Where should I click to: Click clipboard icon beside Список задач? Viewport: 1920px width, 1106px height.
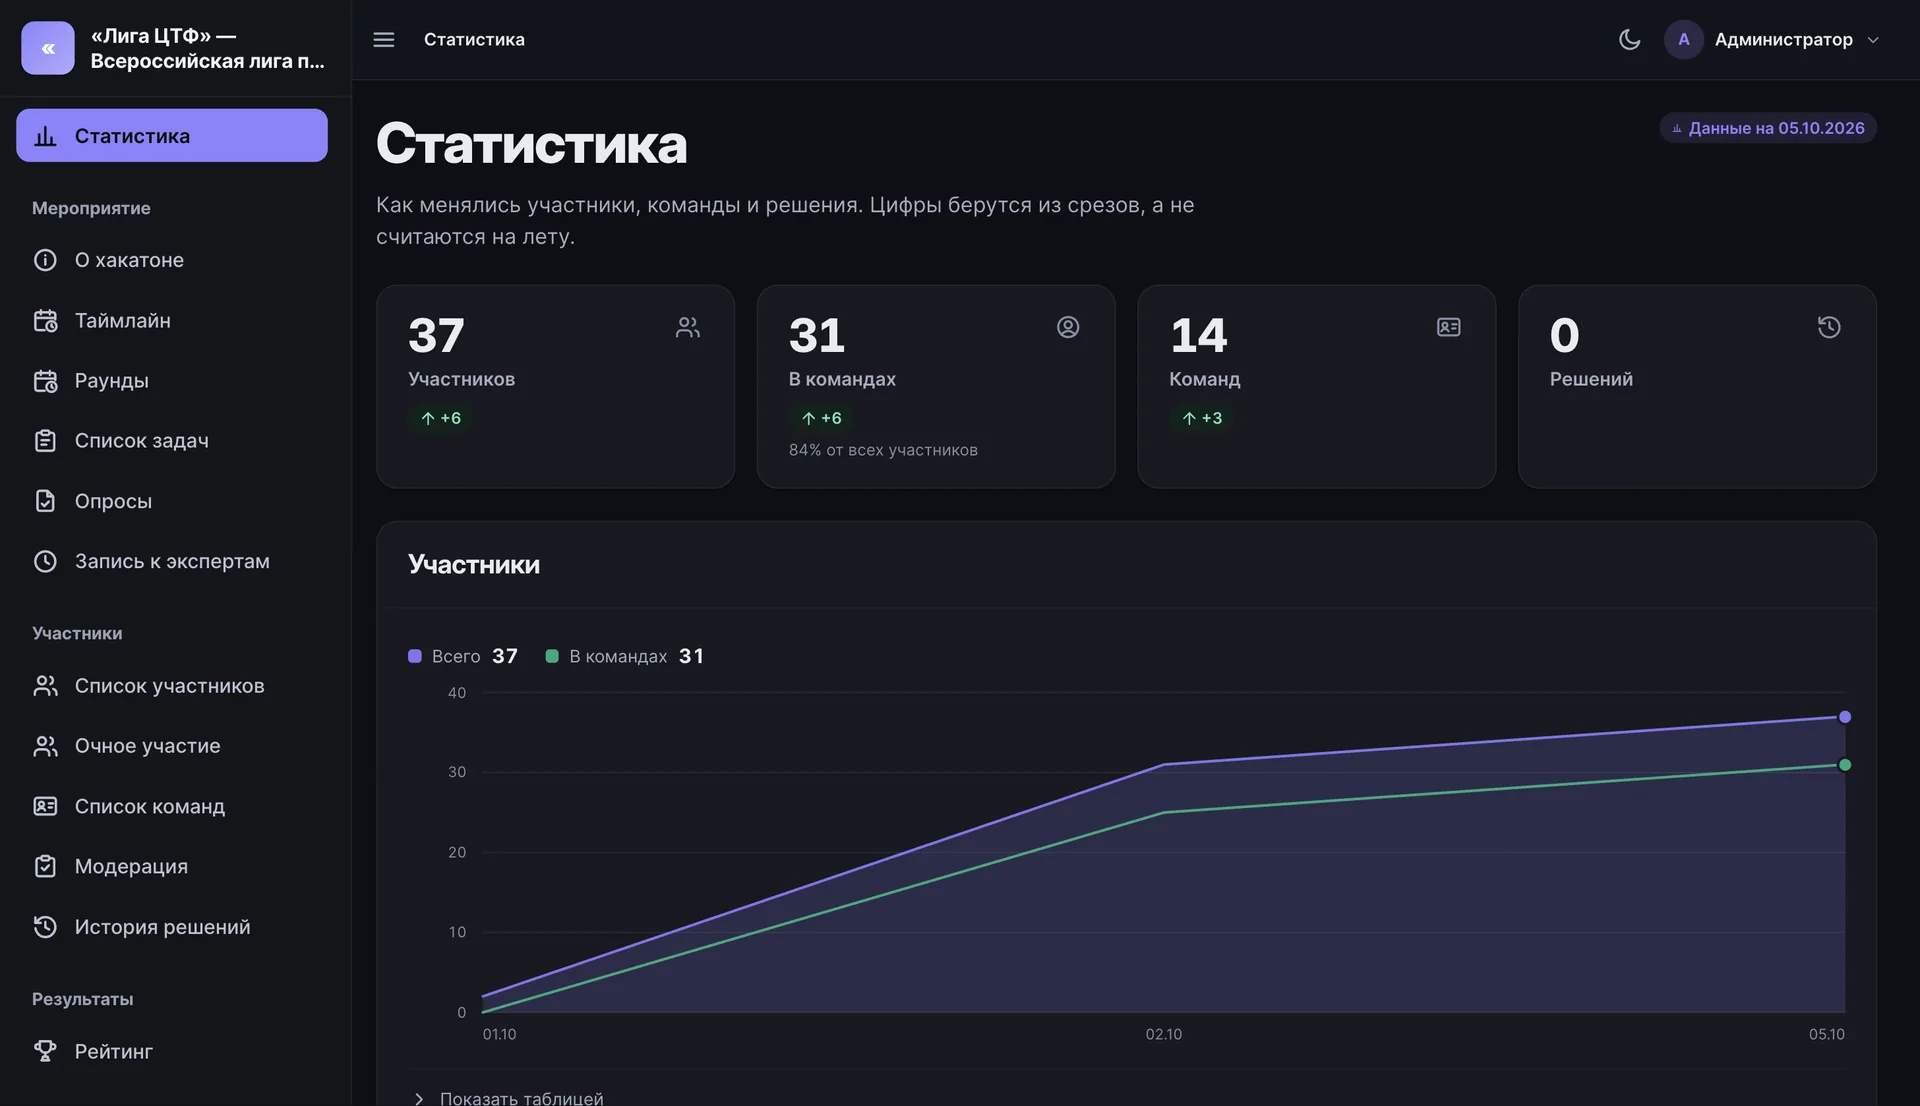click(x=45, y=440)
